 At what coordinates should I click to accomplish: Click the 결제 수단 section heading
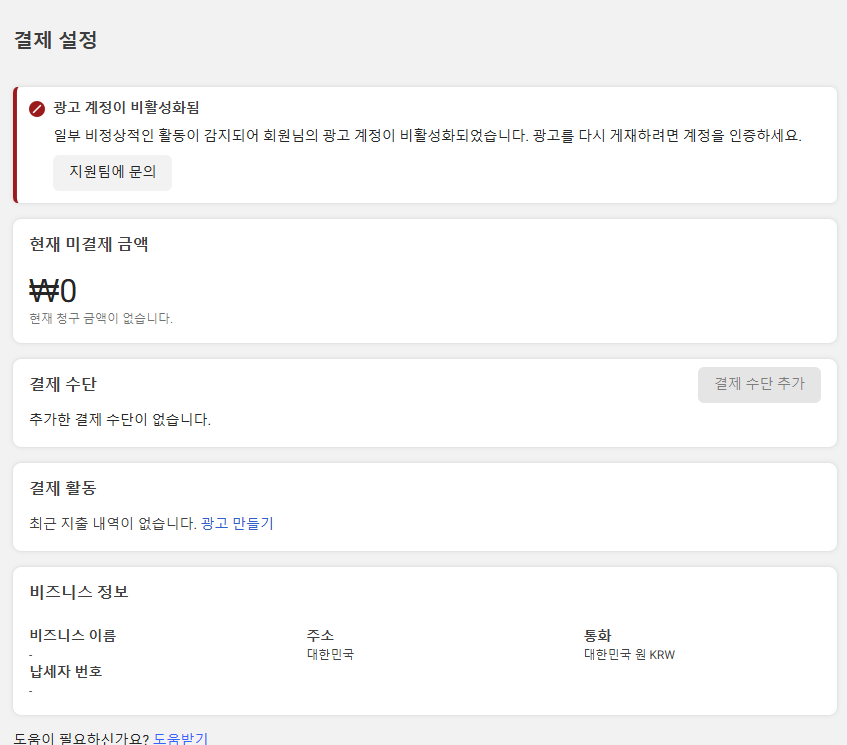[x=63, y=384]
